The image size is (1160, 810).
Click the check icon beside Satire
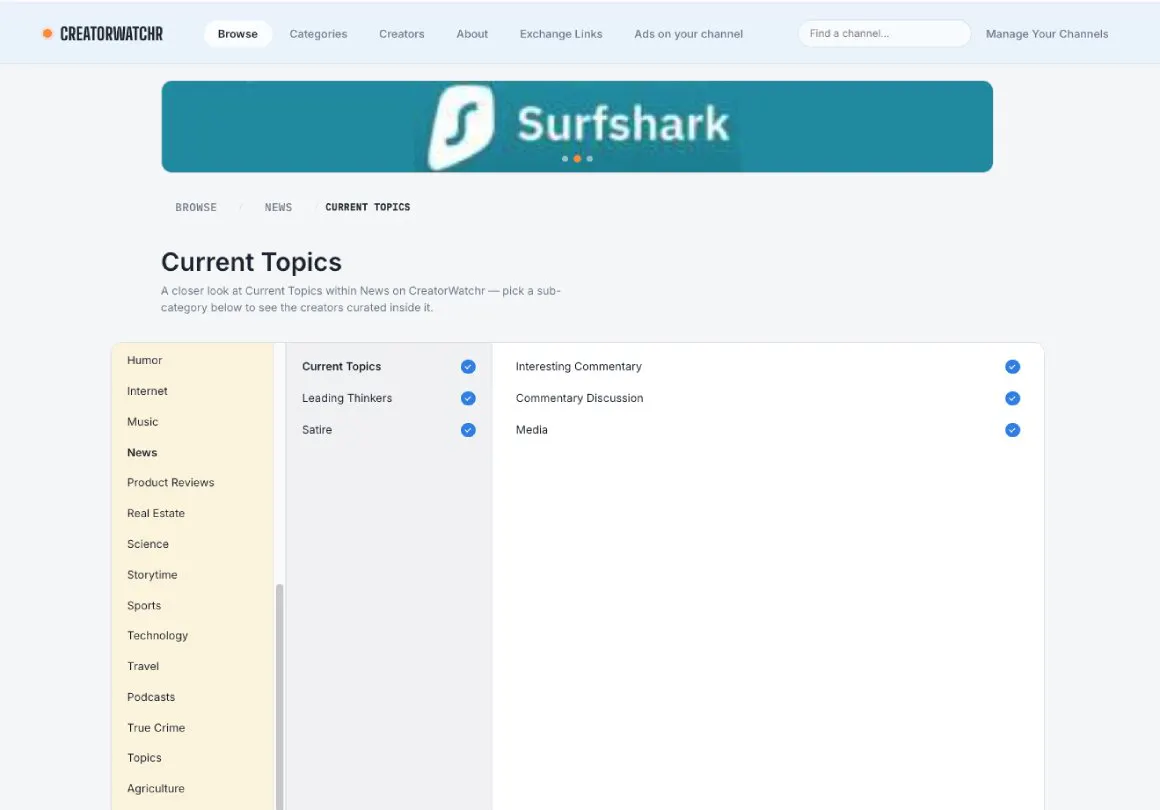468,430
